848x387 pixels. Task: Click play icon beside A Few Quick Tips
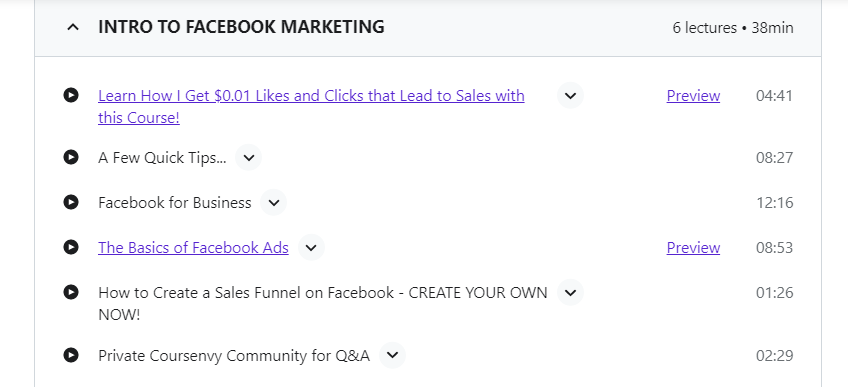pos(71,157)
